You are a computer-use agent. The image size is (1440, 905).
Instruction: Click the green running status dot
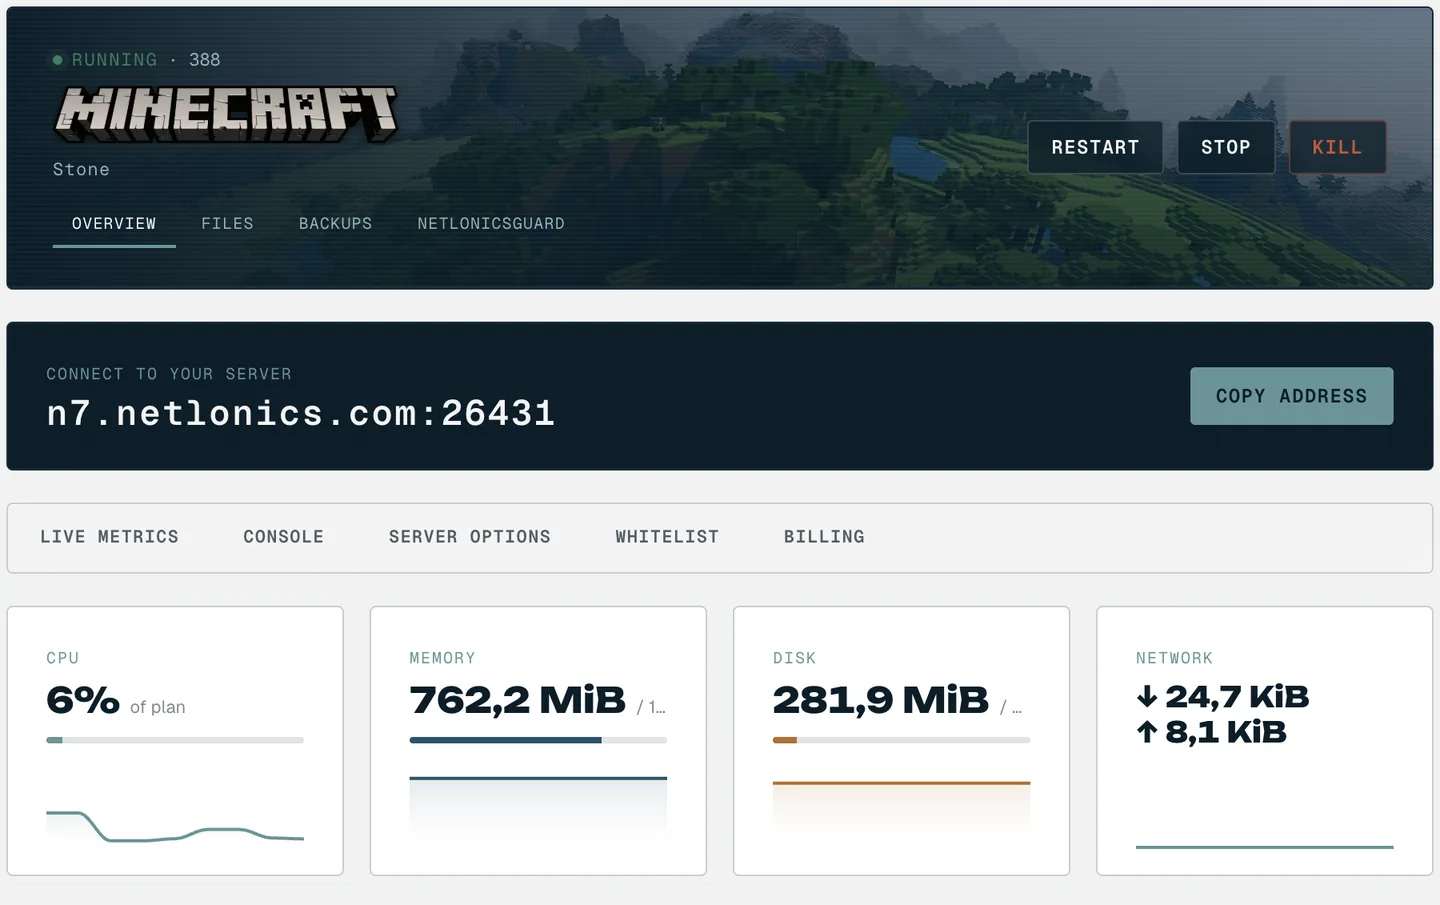coord(58,60)
